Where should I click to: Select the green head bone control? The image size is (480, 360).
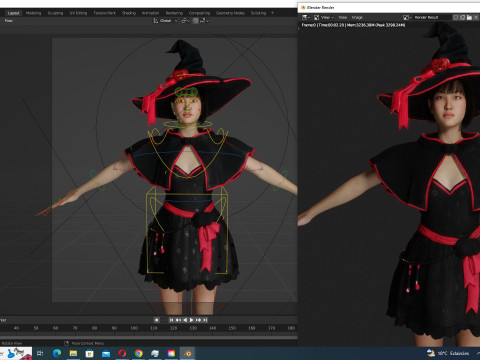tap(186, 92)
